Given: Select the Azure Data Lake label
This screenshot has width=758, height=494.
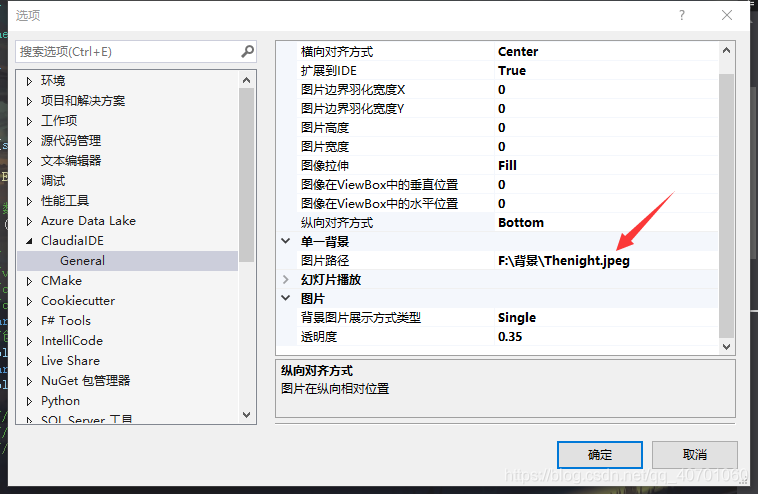Looking at the screenshot, I should [x=88, y=220].
